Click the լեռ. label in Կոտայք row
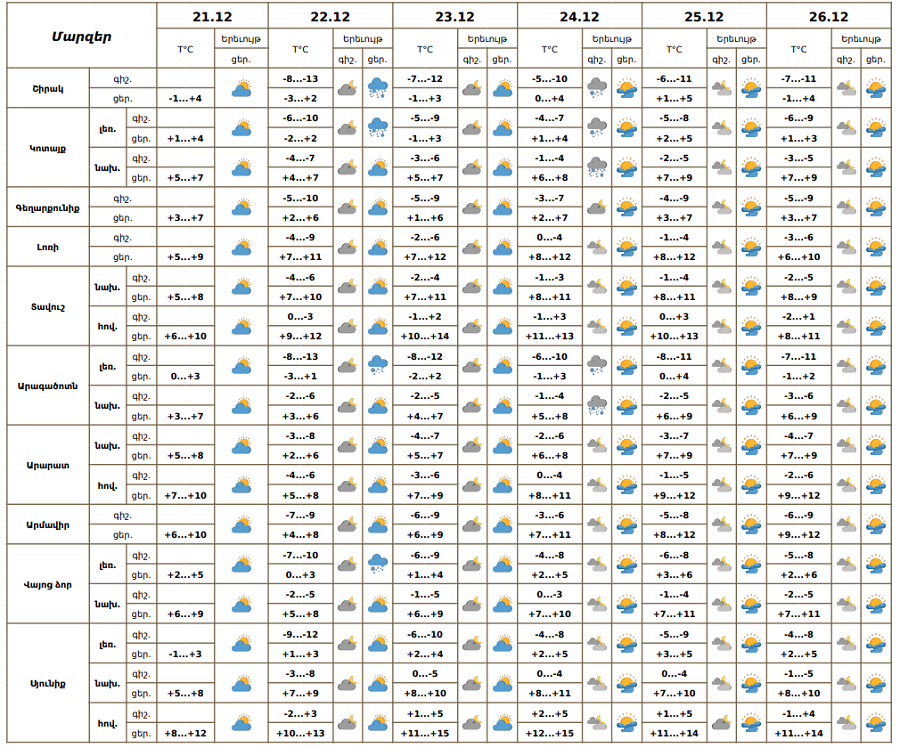The height and width of the screenshot is (748, 900). click(x=108, y=129)
